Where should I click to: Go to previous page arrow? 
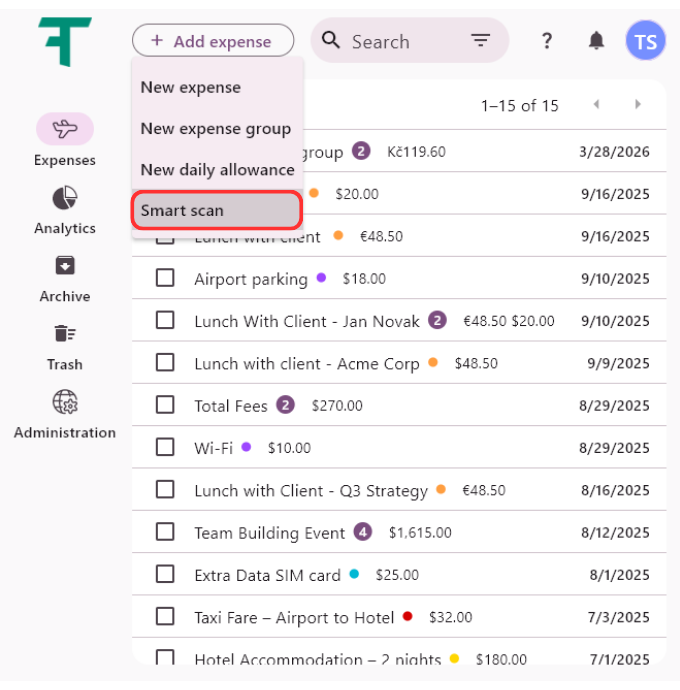pyautogui.click(x=597, y=105)
